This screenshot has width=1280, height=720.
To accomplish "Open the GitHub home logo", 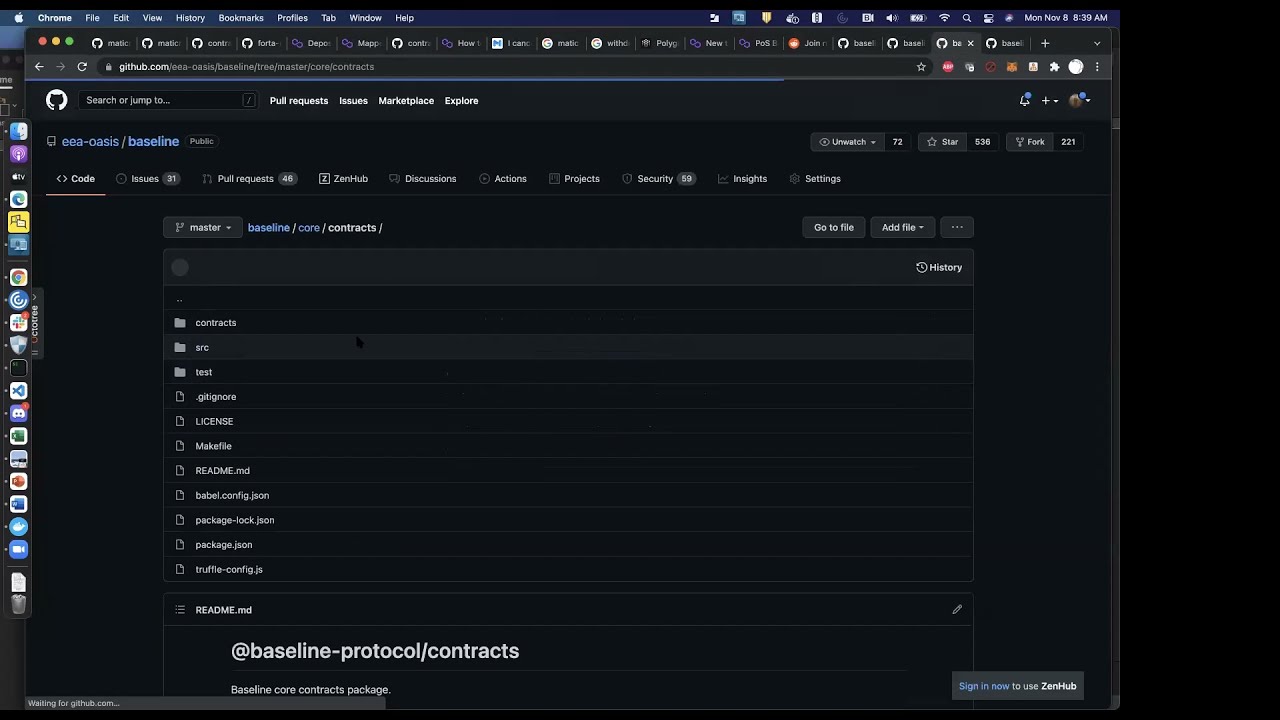I will tap(57, 100).
